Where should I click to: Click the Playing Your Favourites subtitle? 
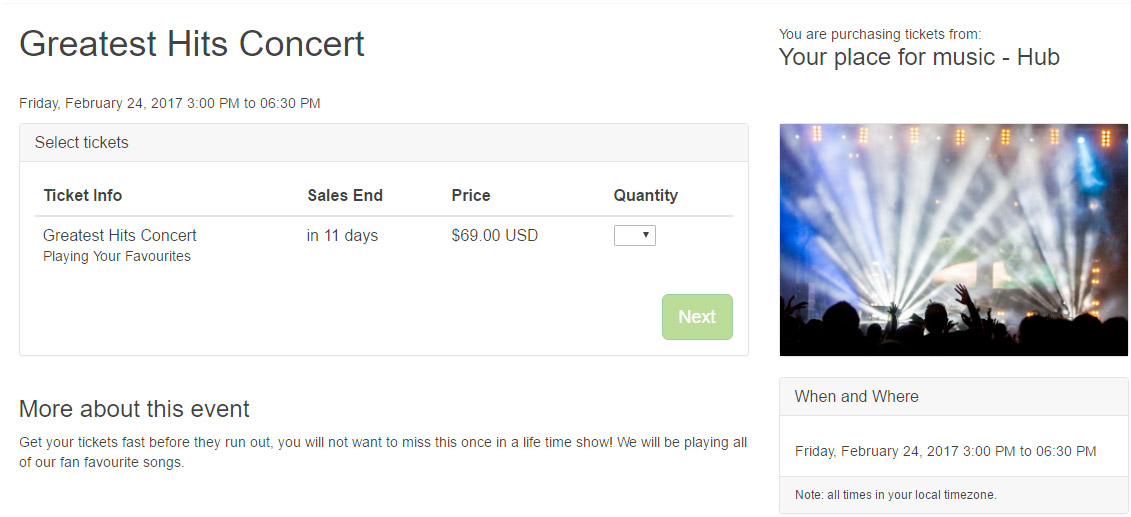pyautogui.click(x=117, y=256)
